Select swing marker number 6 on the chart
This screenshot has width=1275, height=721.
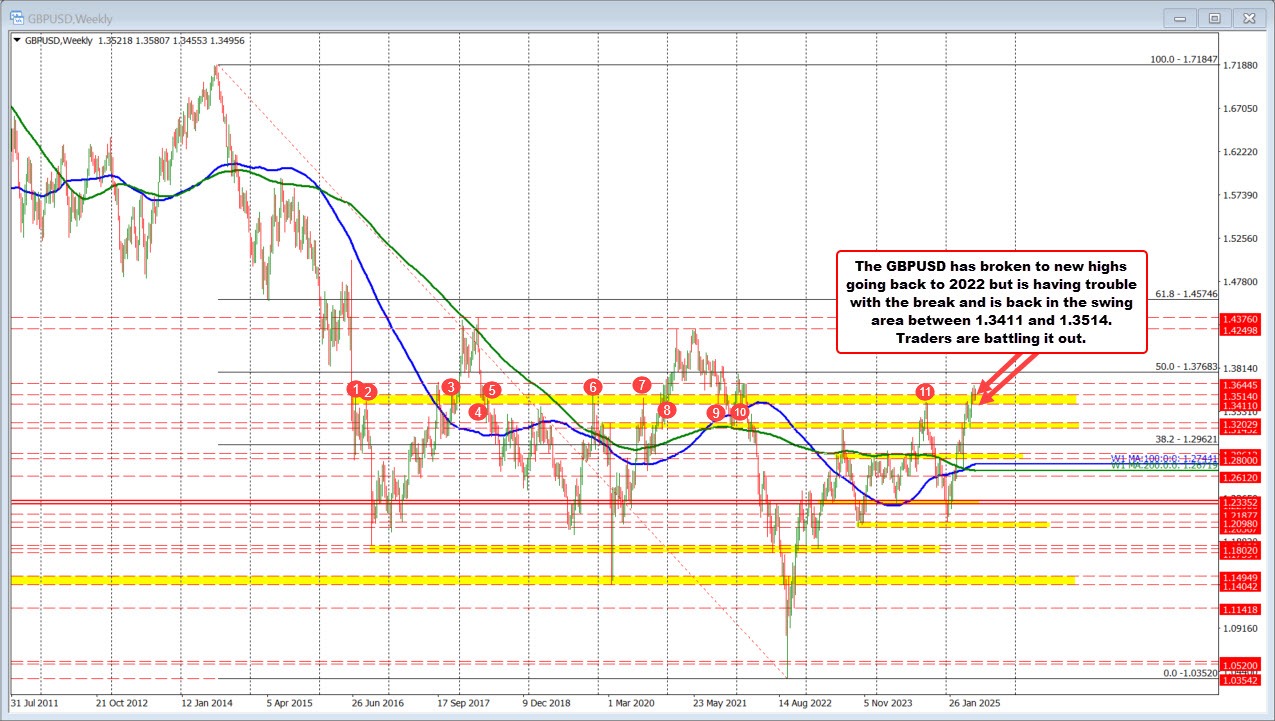592,385
